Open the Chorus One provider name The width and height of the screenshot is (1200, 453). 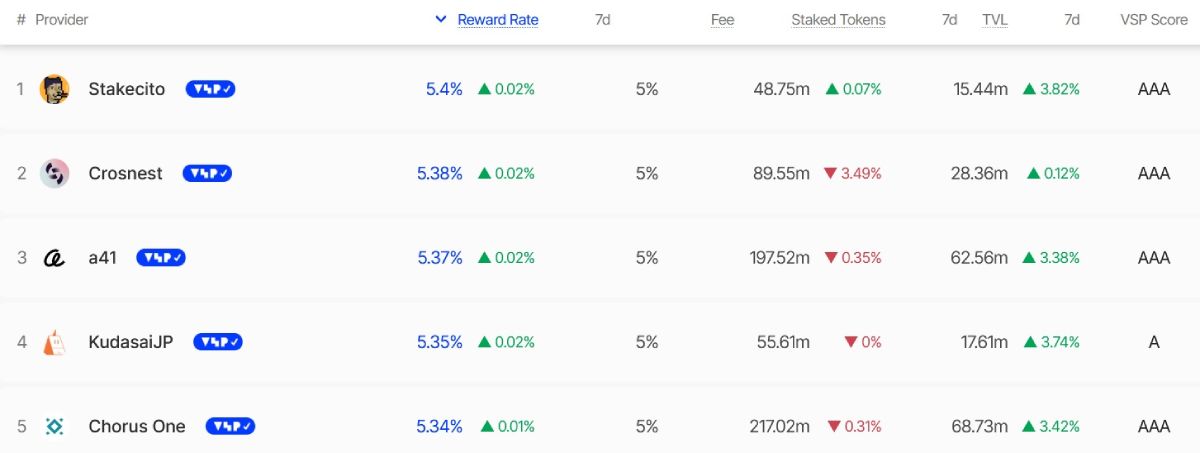(x=137, y=426)
